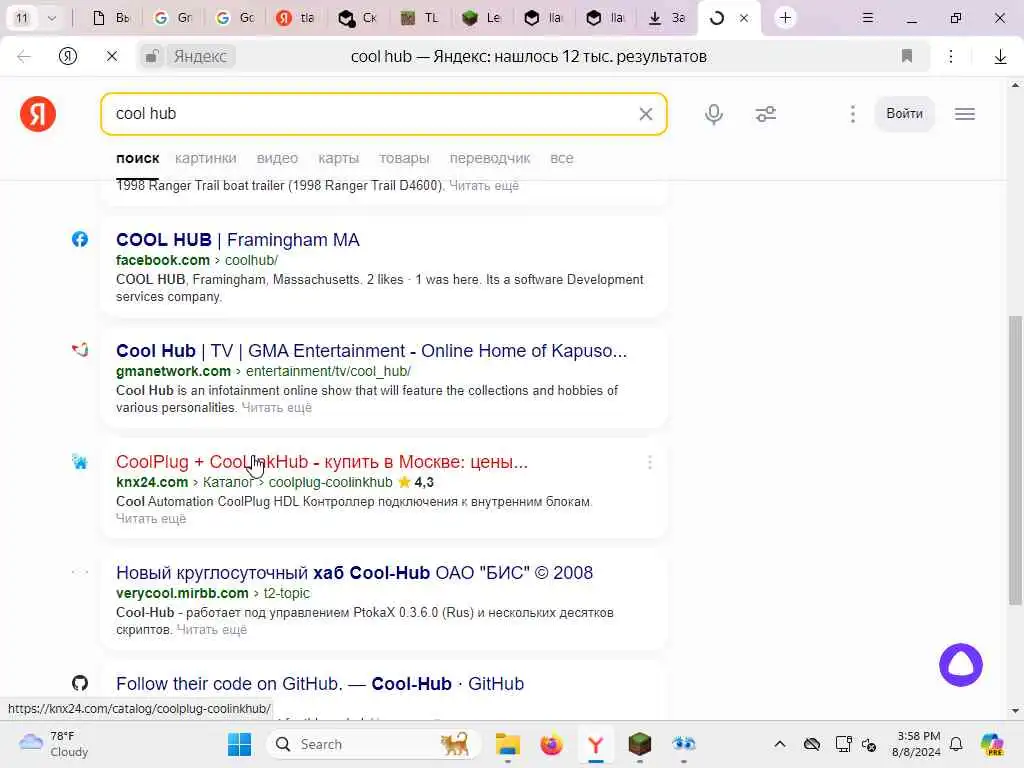Screen dimensions: 1024x768
Task: Click the GitHub favicon beside Cool-Hub result
Action: tap(80, 683)
